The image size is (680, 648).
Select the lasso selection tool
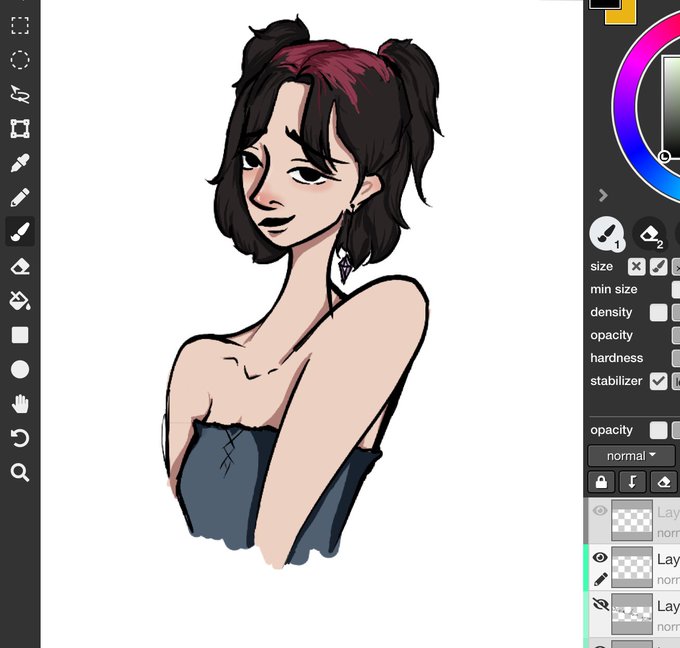[20, 94]
